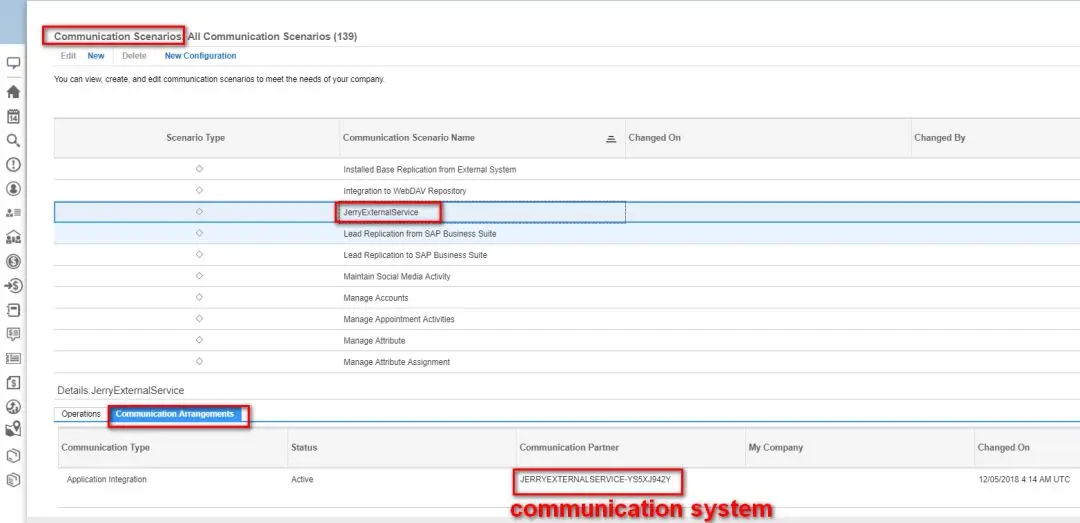Click the Application Integration communication type cell
This screenshot has height=523, width=1080.
107,479
